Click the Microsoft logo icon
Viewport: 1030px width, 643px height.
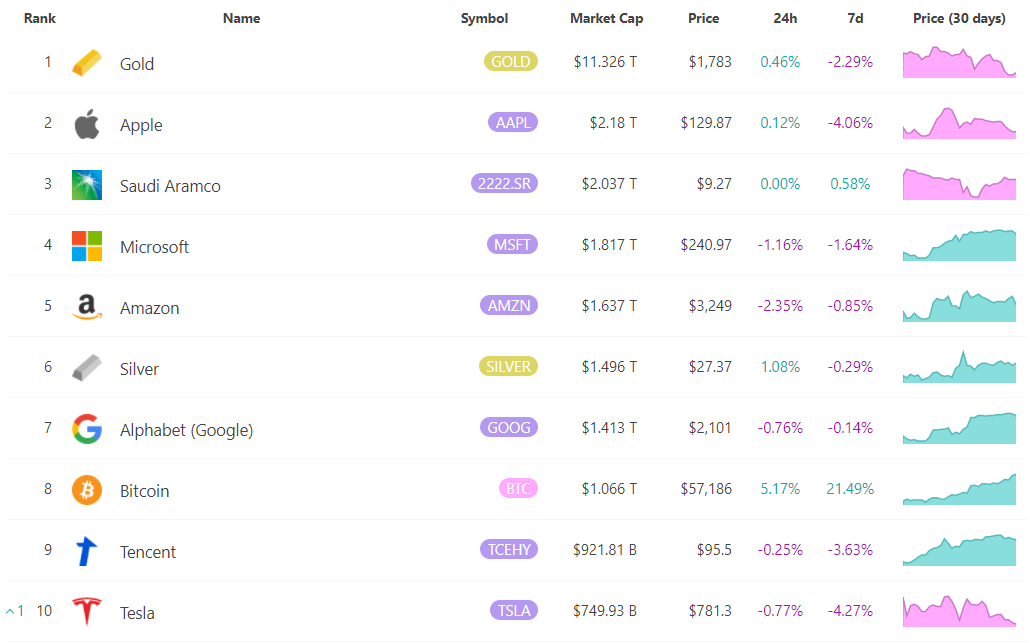pyautogui.click(x=87, y=246)
